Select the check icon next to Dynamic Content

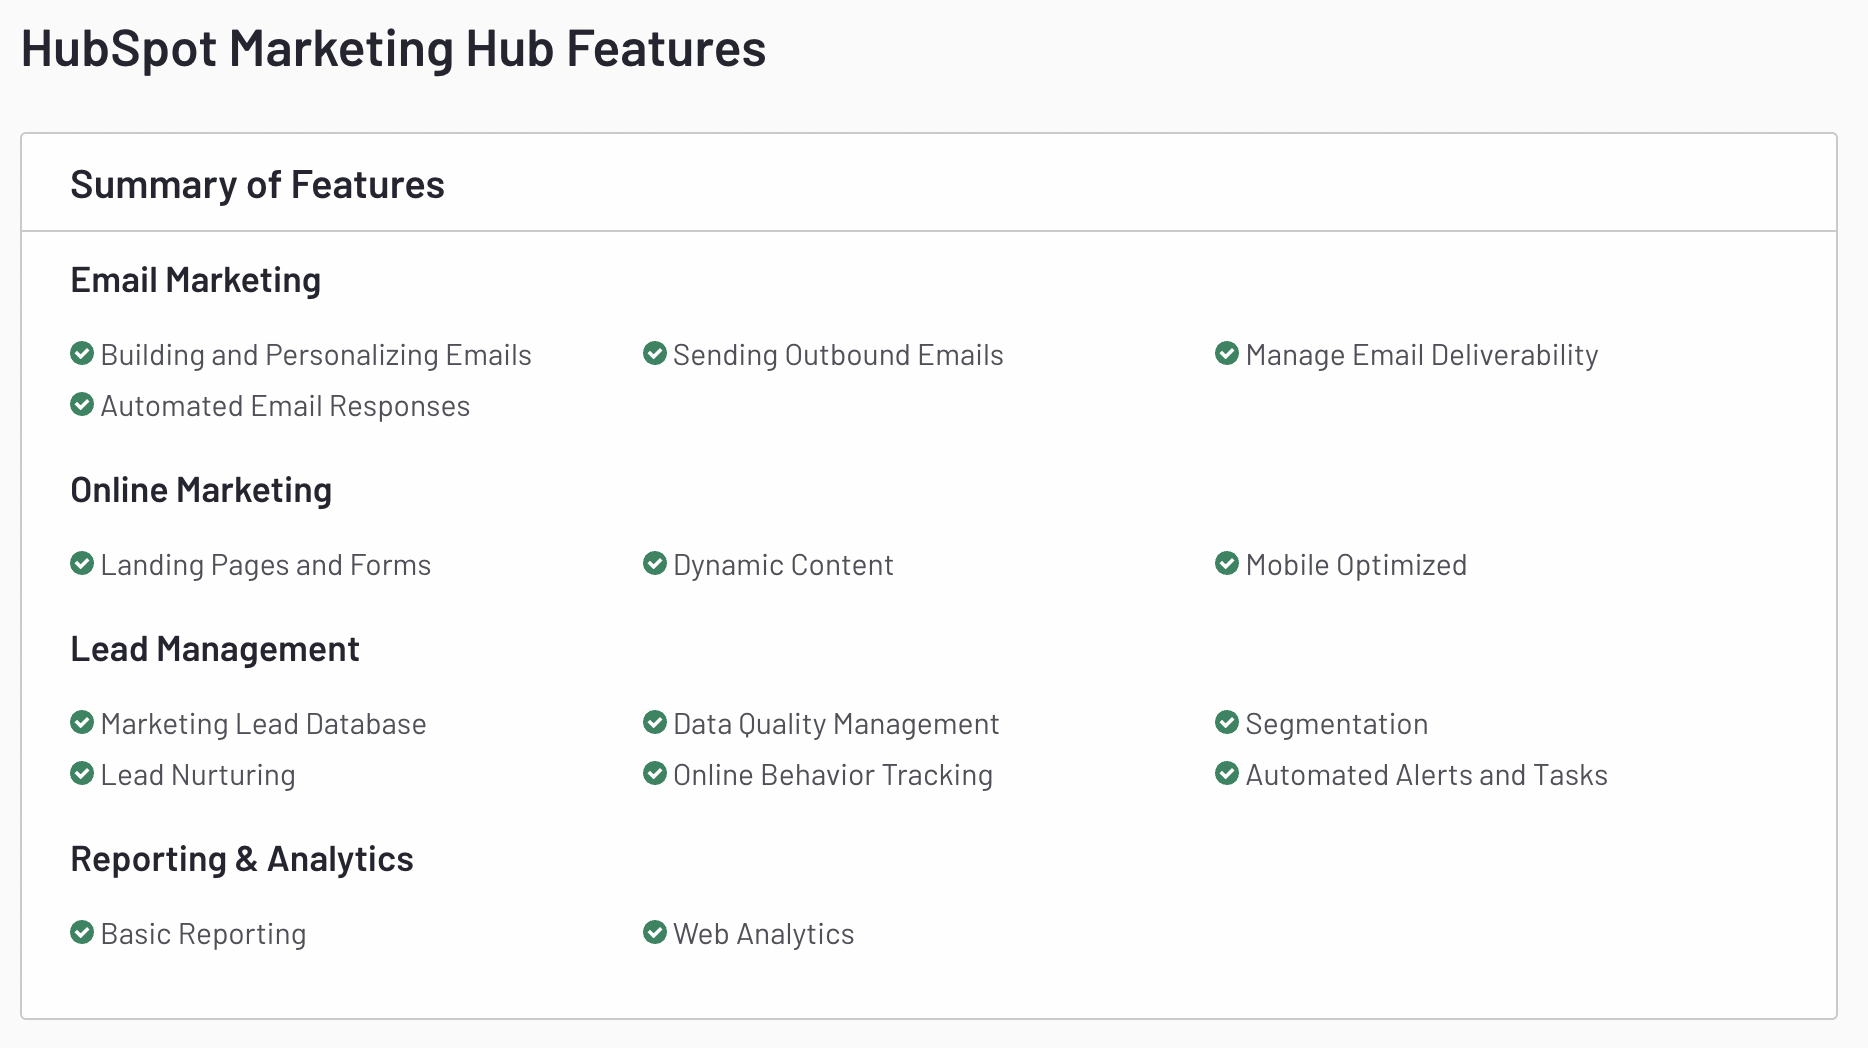pyautogui.click(x=655, y=563)
